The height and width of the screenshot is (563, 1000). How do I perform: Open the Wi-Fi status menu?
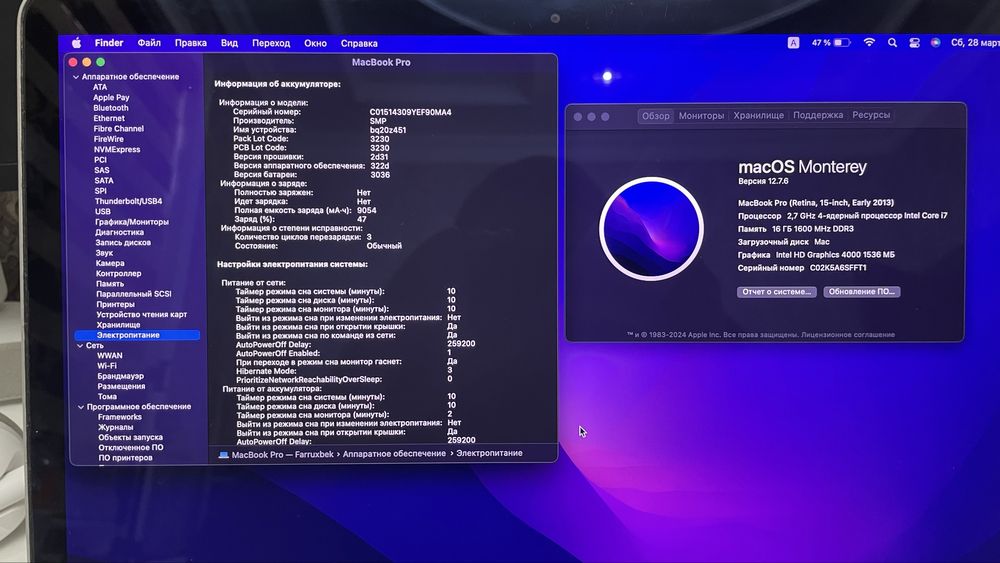point(869,43)
